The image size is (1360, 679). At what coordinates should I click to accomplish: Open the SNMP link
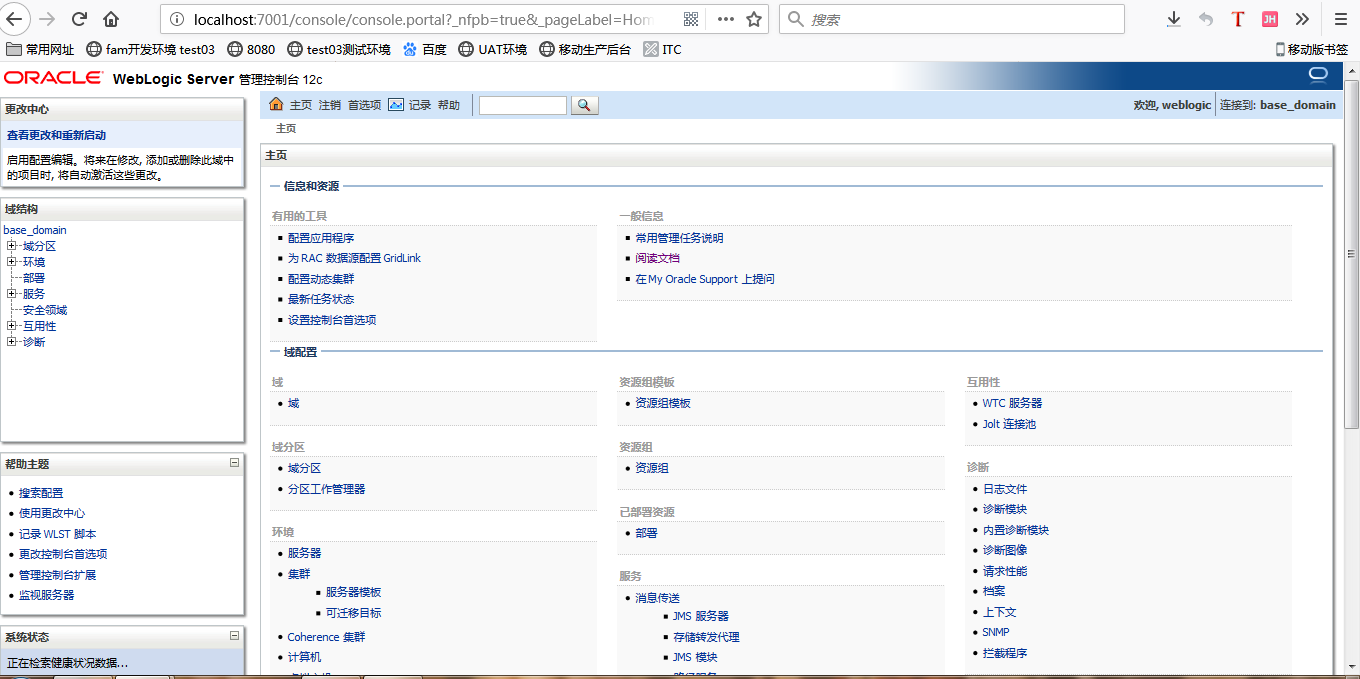[x=996, y=632]
